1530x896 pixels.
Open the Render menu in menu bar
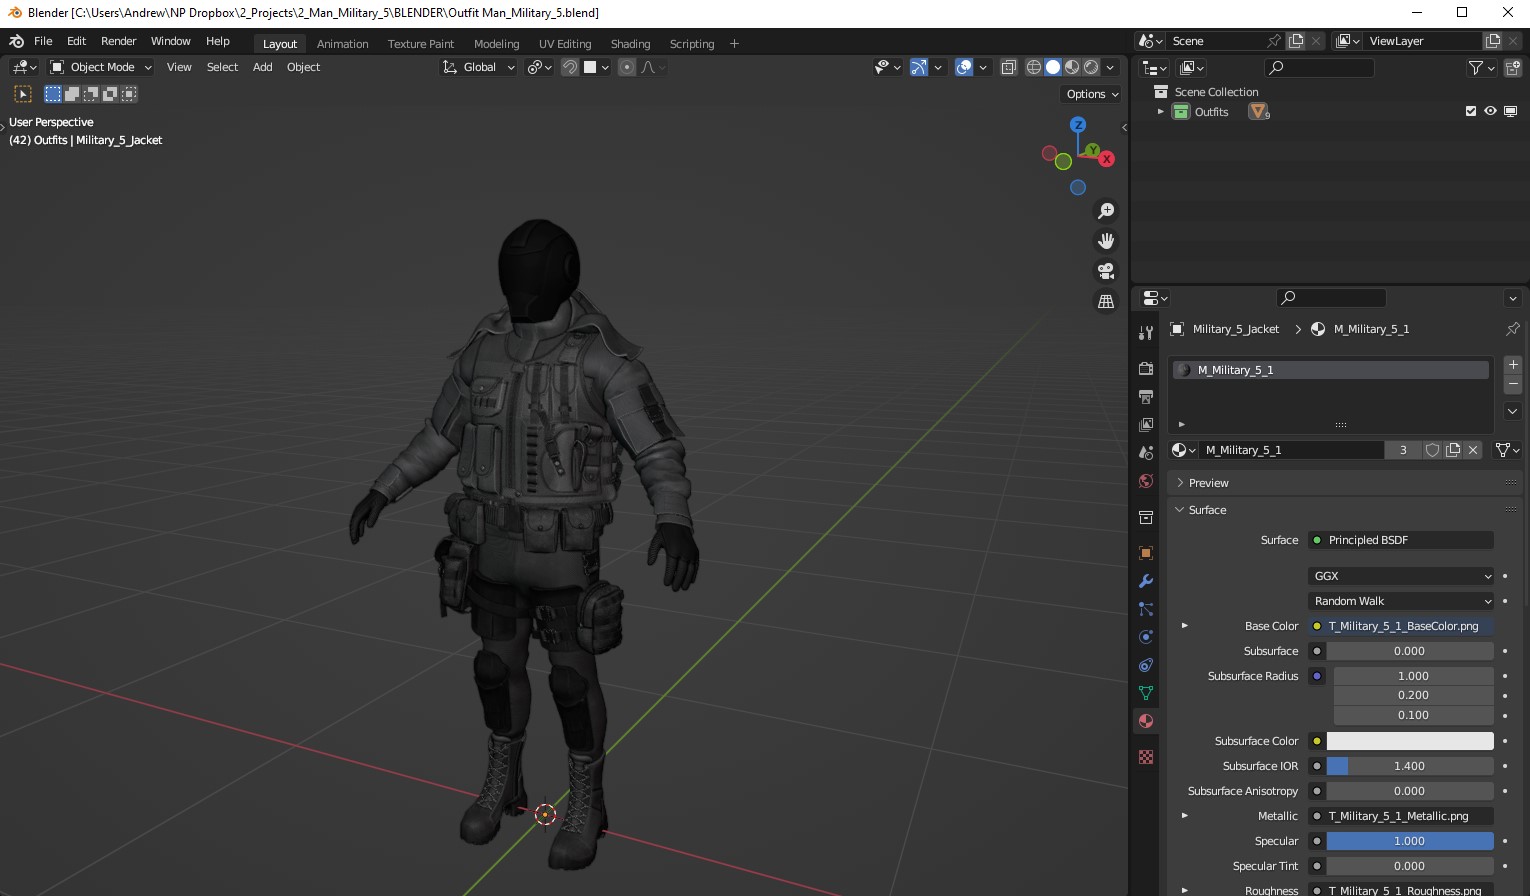[x=118, y=41]
